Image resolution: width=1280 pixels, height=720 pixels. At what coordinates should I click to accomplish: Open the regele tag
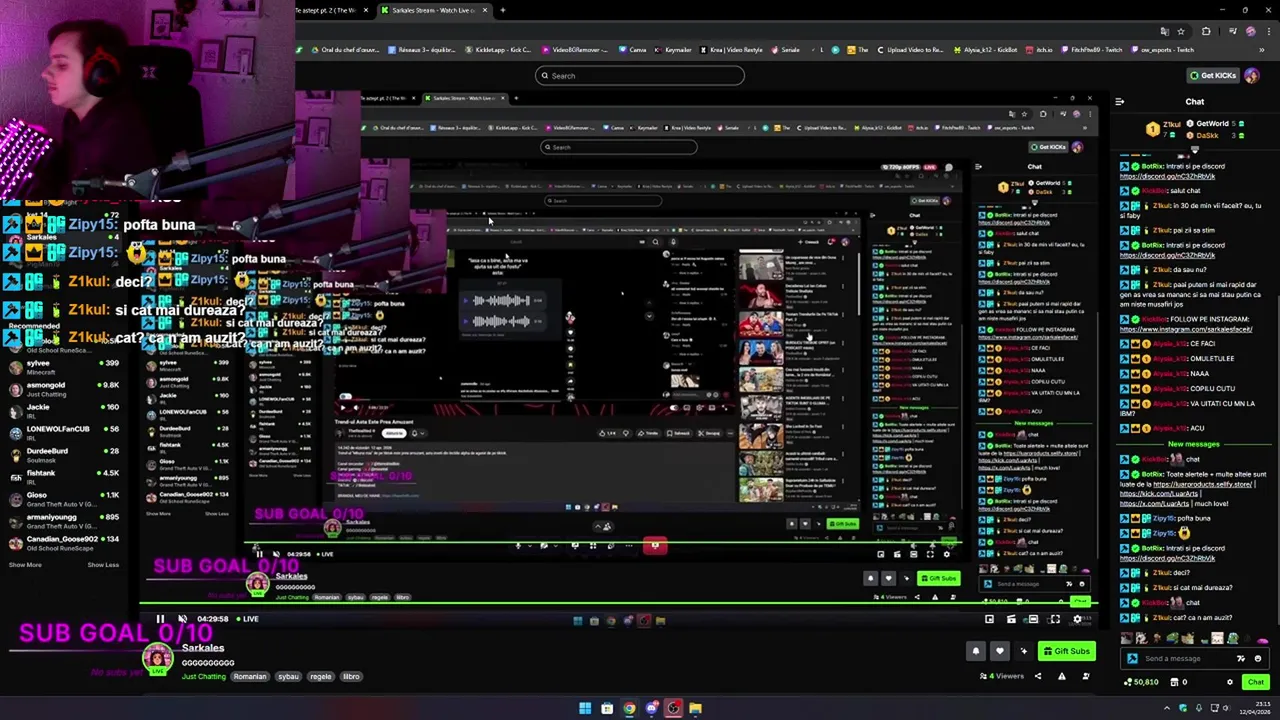(320, 677)
